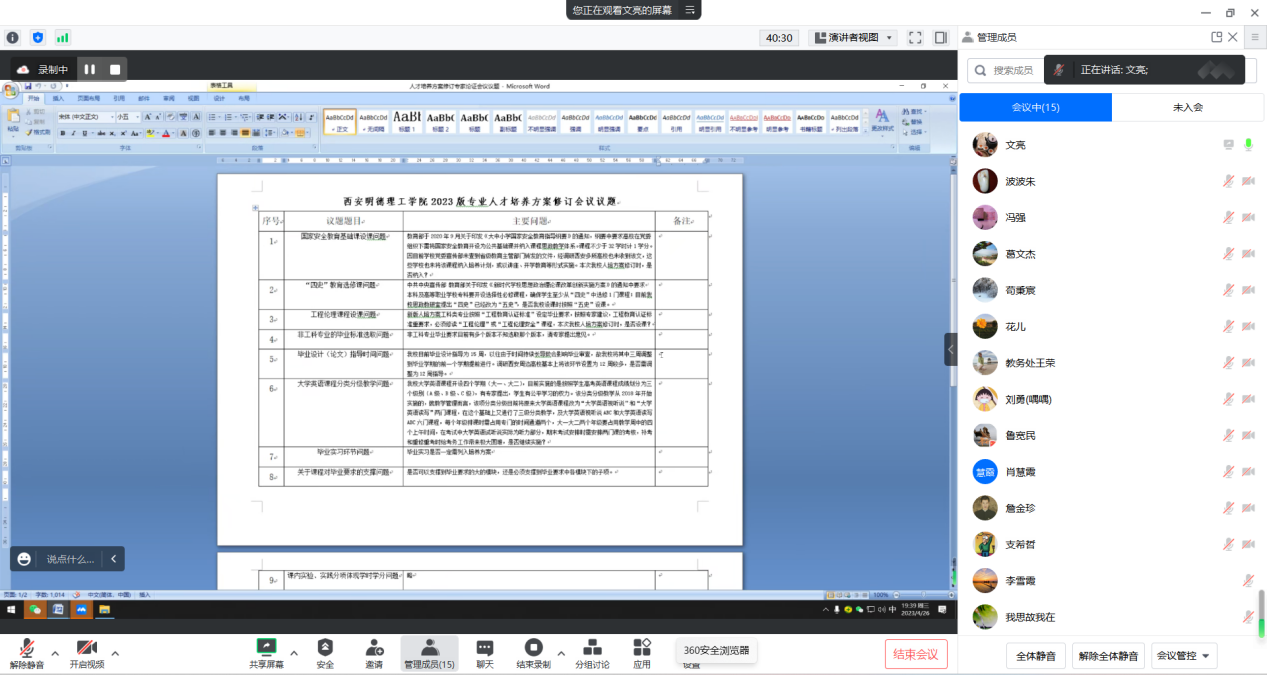This screenshot has height=675, width=1267.
Task: Enter full screen with the expand icon
Action: (x=915, y=38)
